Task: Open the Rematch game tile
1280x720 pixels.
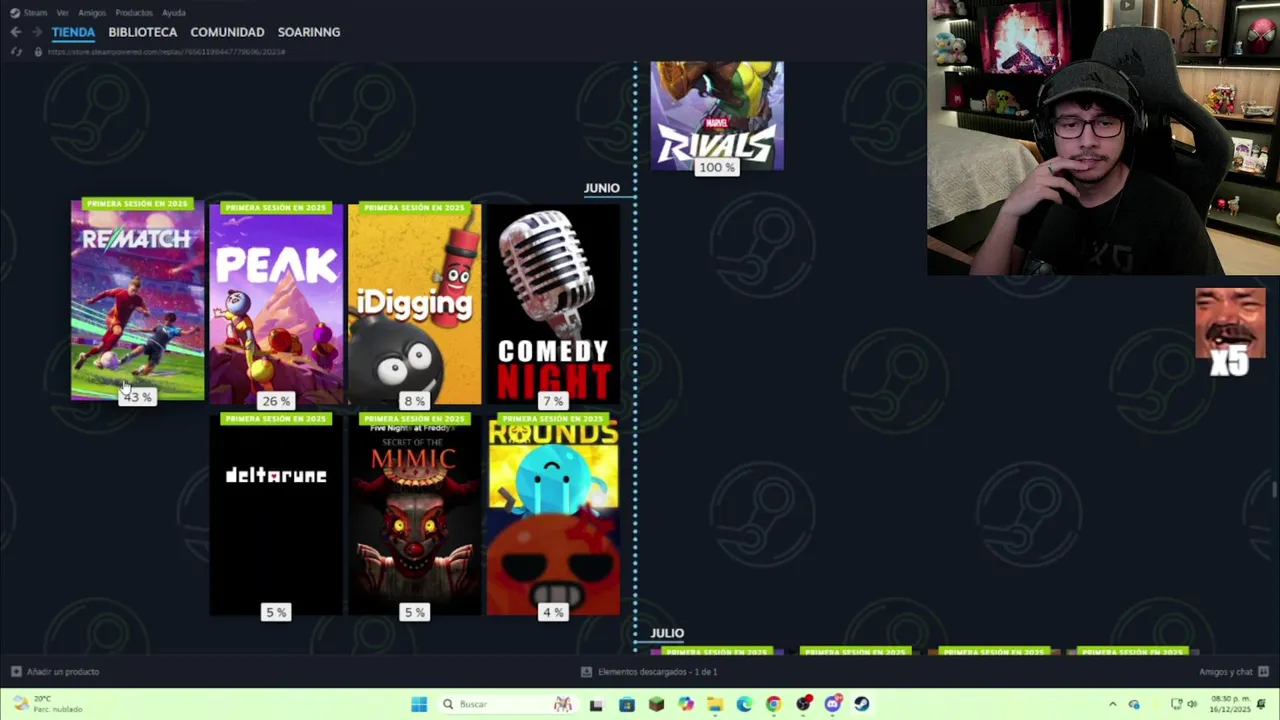Action: (138, 299)
